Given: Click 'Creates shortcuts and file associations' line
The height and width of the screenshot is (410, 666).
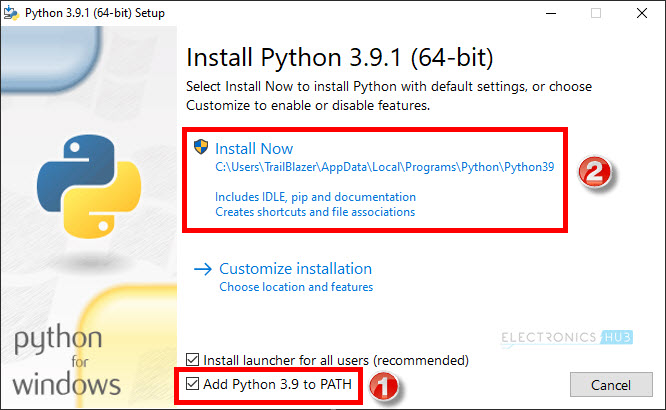Looking at the screenshot, I should coord(315,212).
